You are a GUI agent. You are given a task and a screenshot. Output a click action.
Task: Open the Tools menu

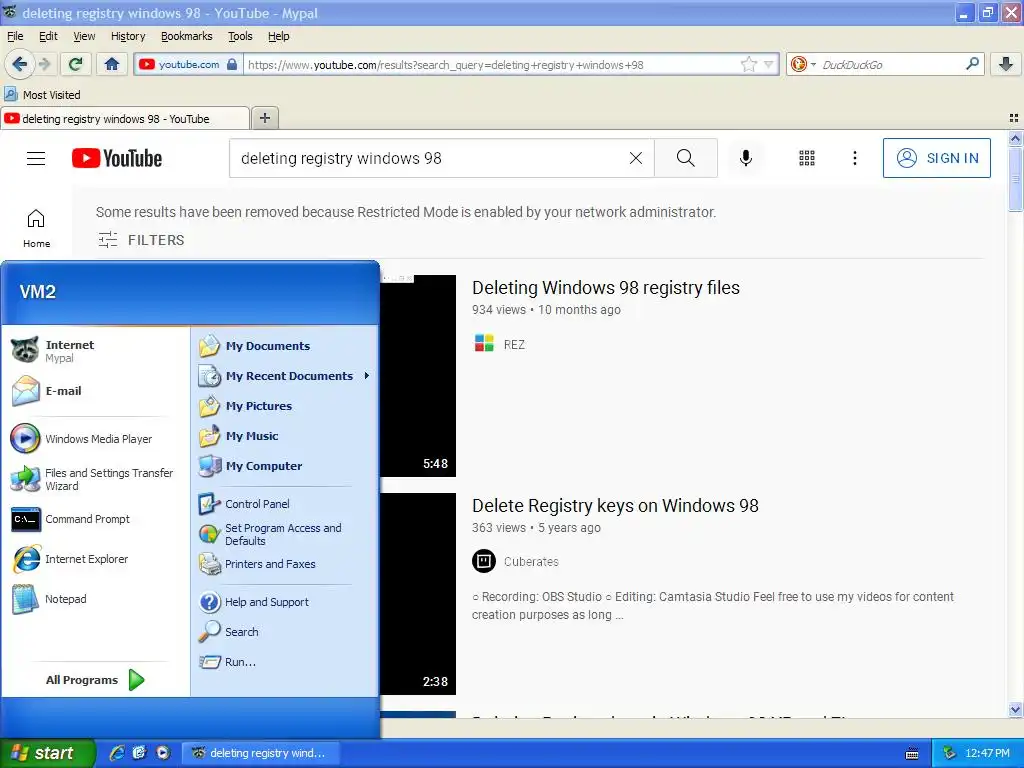pyautogui.click(x=240, y=36)
